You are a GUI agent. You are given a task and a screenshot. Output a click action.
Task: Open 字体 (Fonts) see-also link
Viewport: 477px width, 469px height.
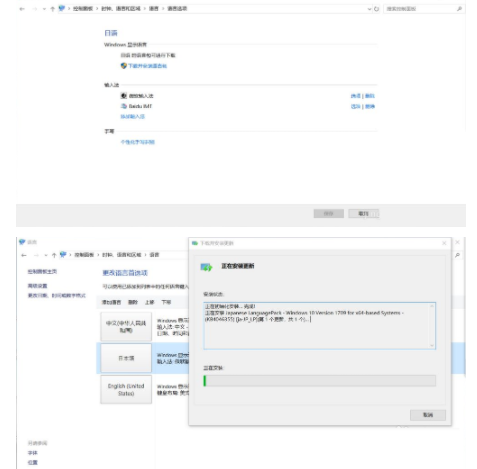point(33,453)
